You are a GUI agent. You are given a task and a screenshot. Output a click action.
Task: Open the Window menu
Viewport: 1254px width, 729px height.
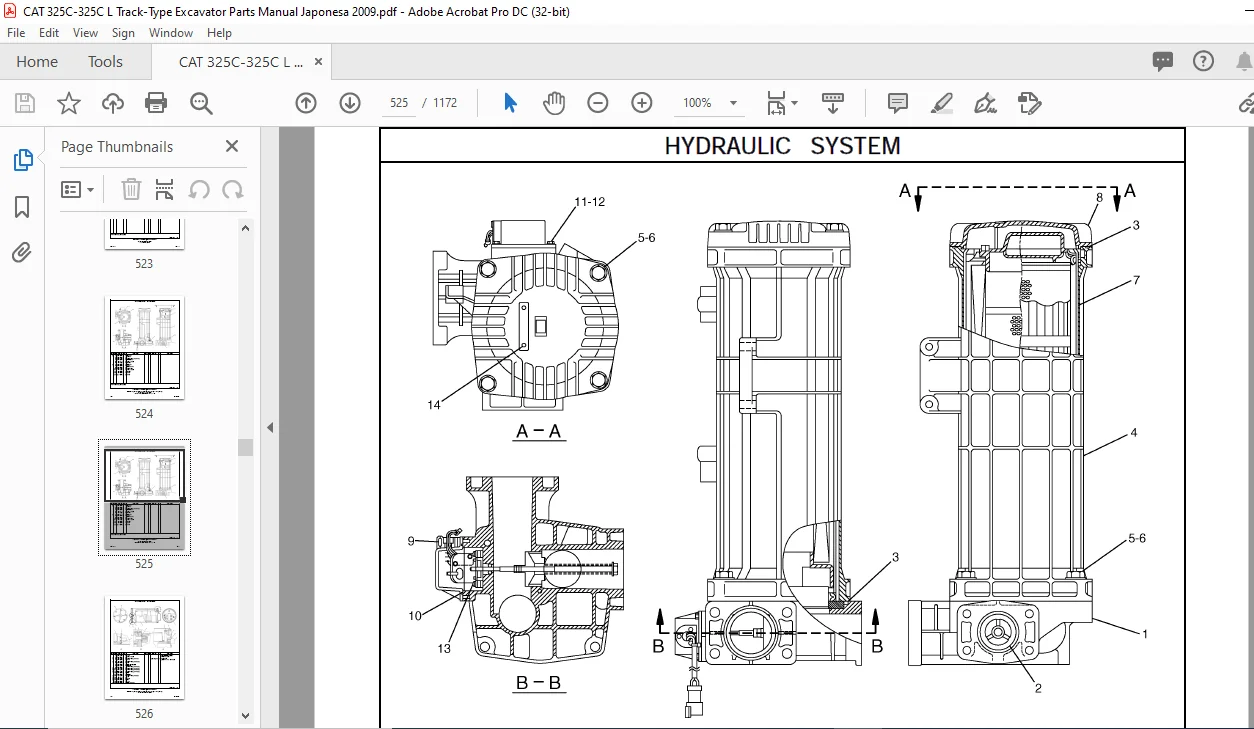click(171, 33)
